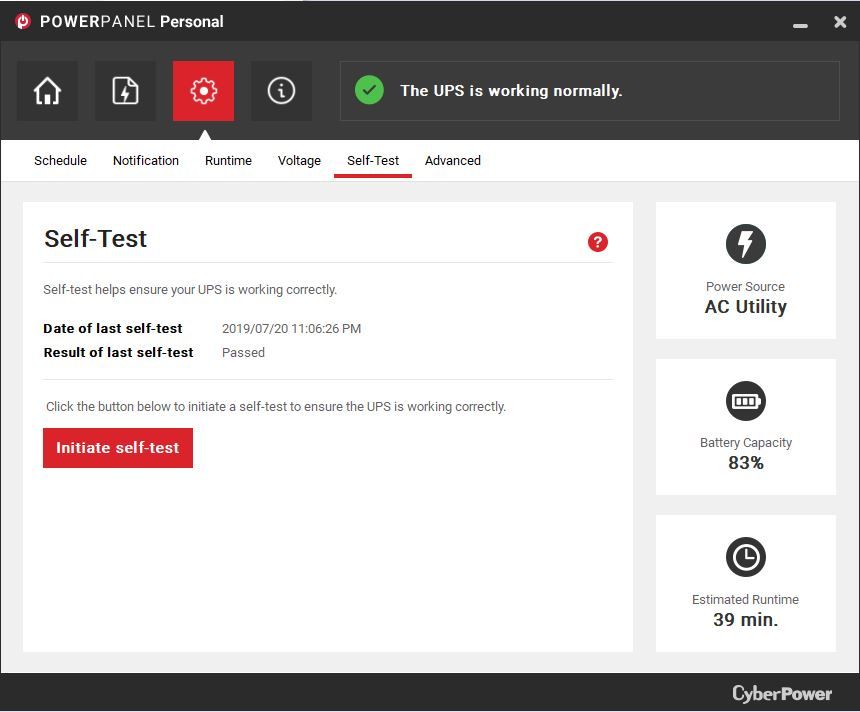The image size is (860, 712).
Task: Select the gear Settings icon
Action: pos(203,91)
